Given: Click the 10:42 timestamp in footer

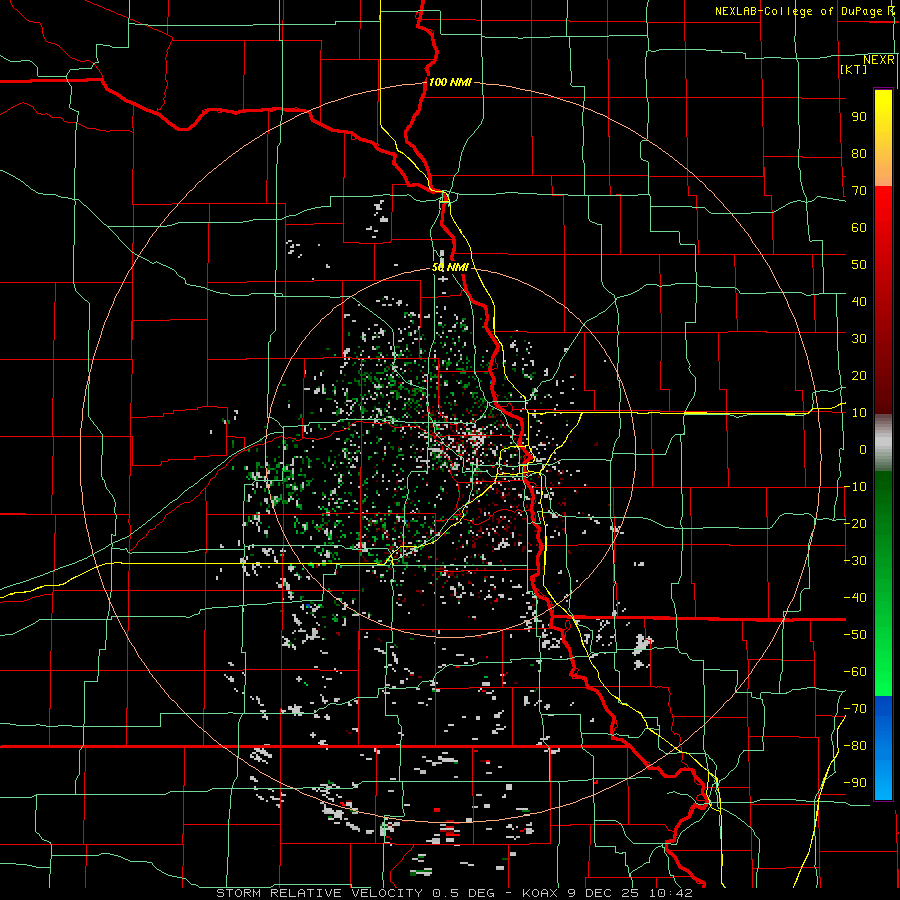Looking at the screenshot, I should pos(672,893).
